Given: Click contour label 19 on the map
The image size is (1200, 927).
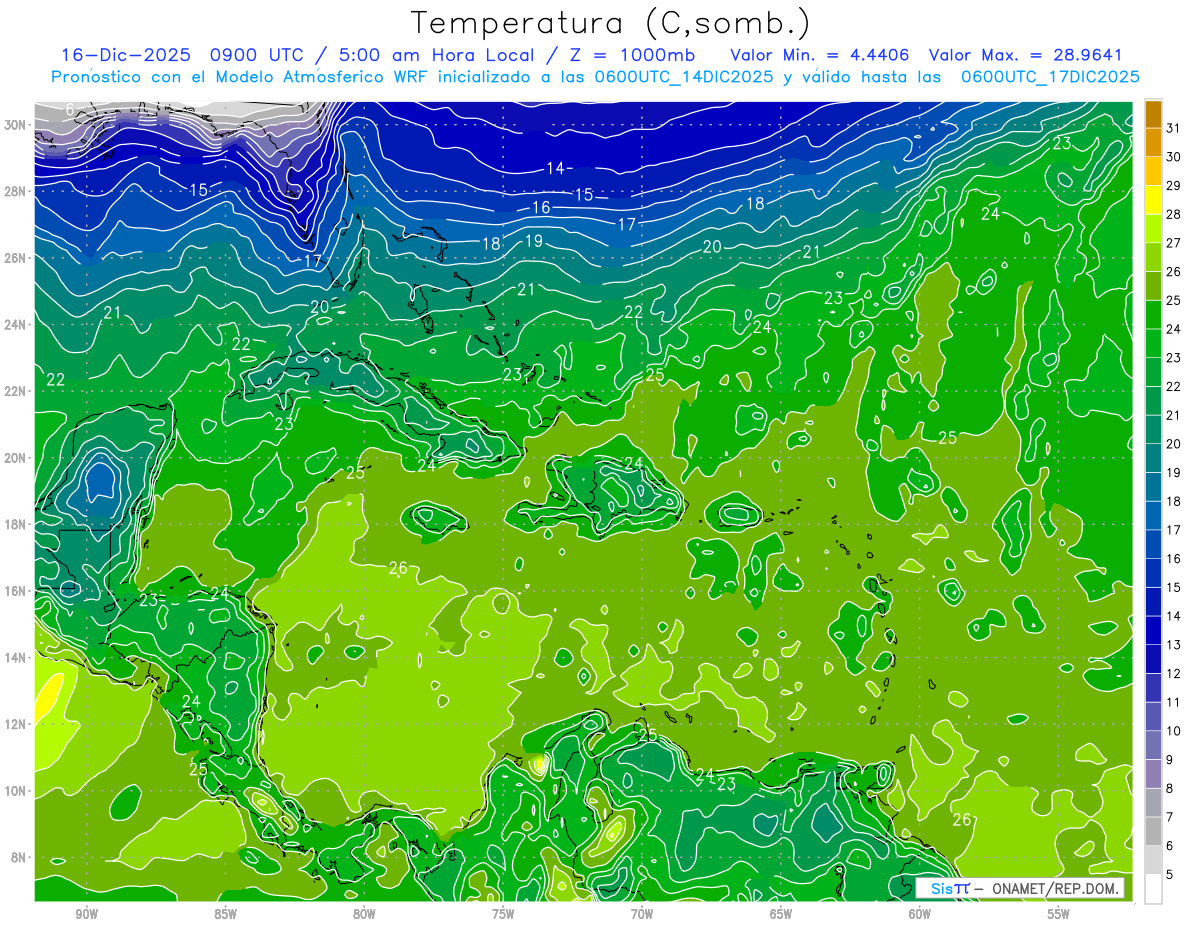Looking at the screenshot, I should [x=533, y=241].
